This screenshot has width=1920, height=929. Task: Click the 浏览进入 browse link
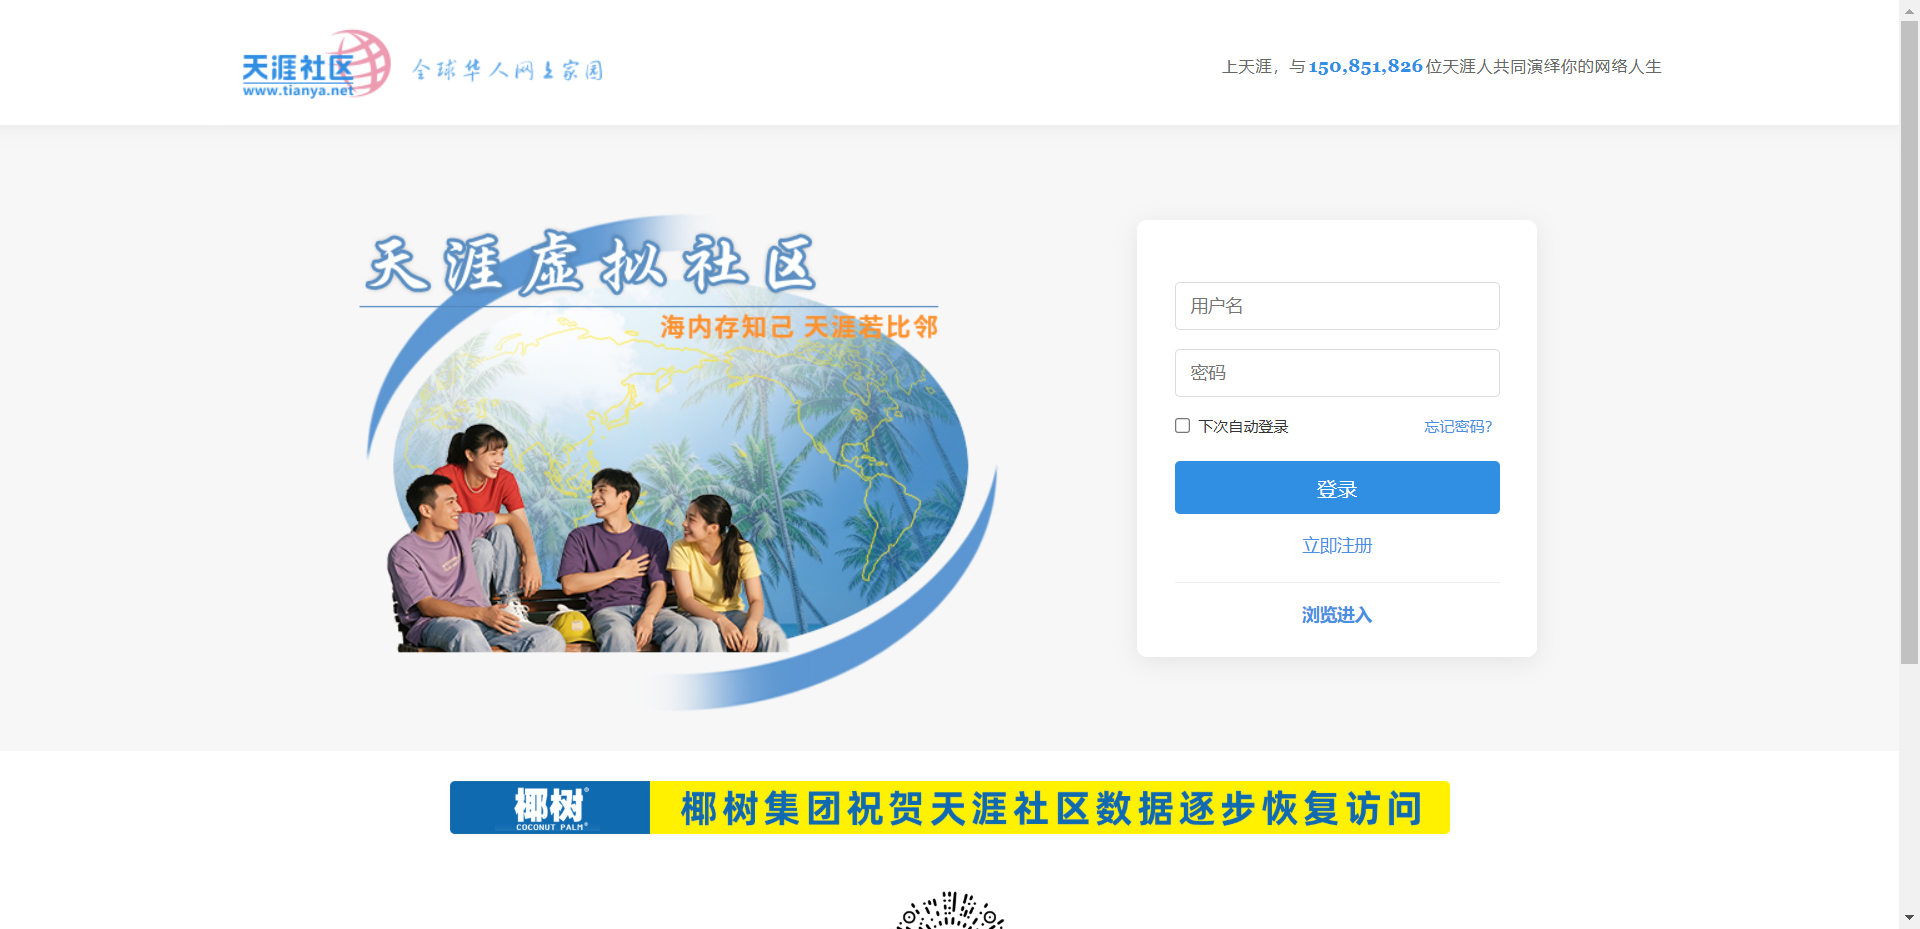tap(1337, 615)
